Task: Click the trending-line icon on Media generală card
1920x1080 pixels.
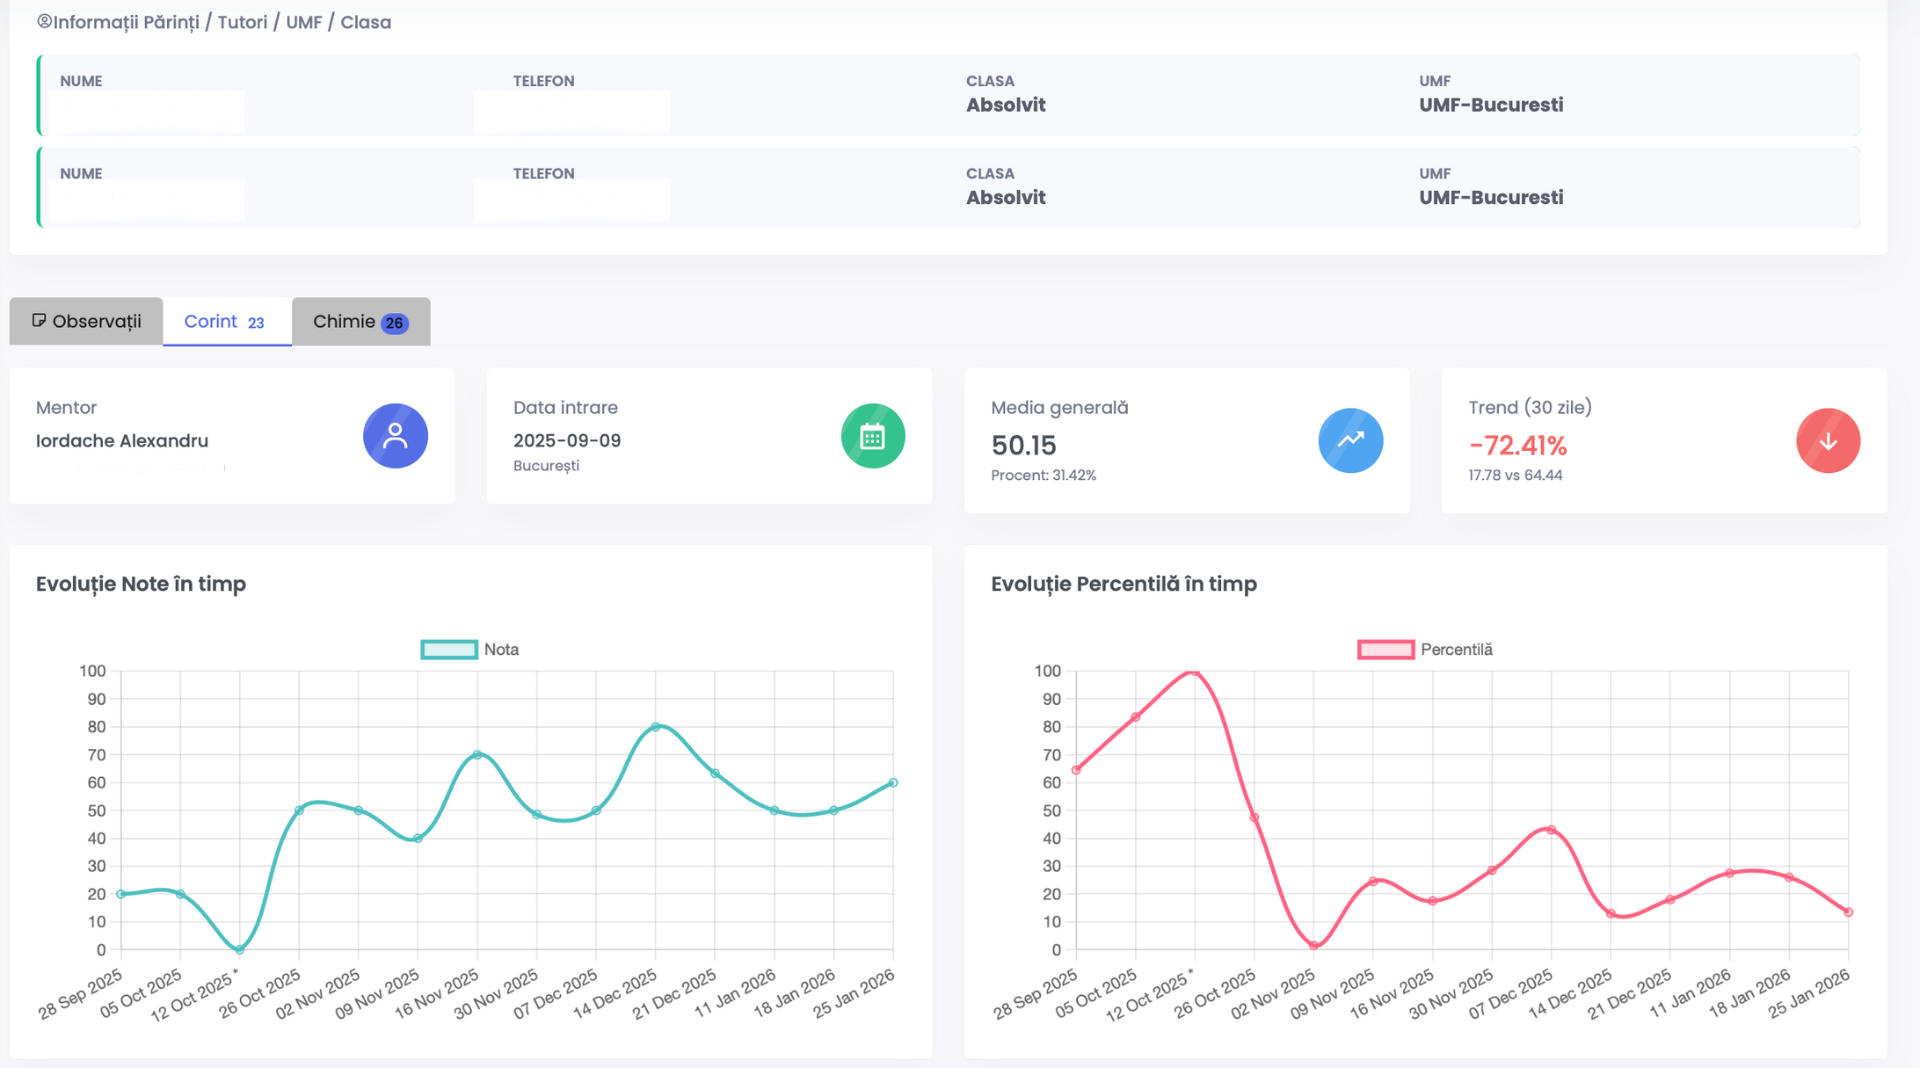Action: pyautogui.click(x=1350, y=440)
